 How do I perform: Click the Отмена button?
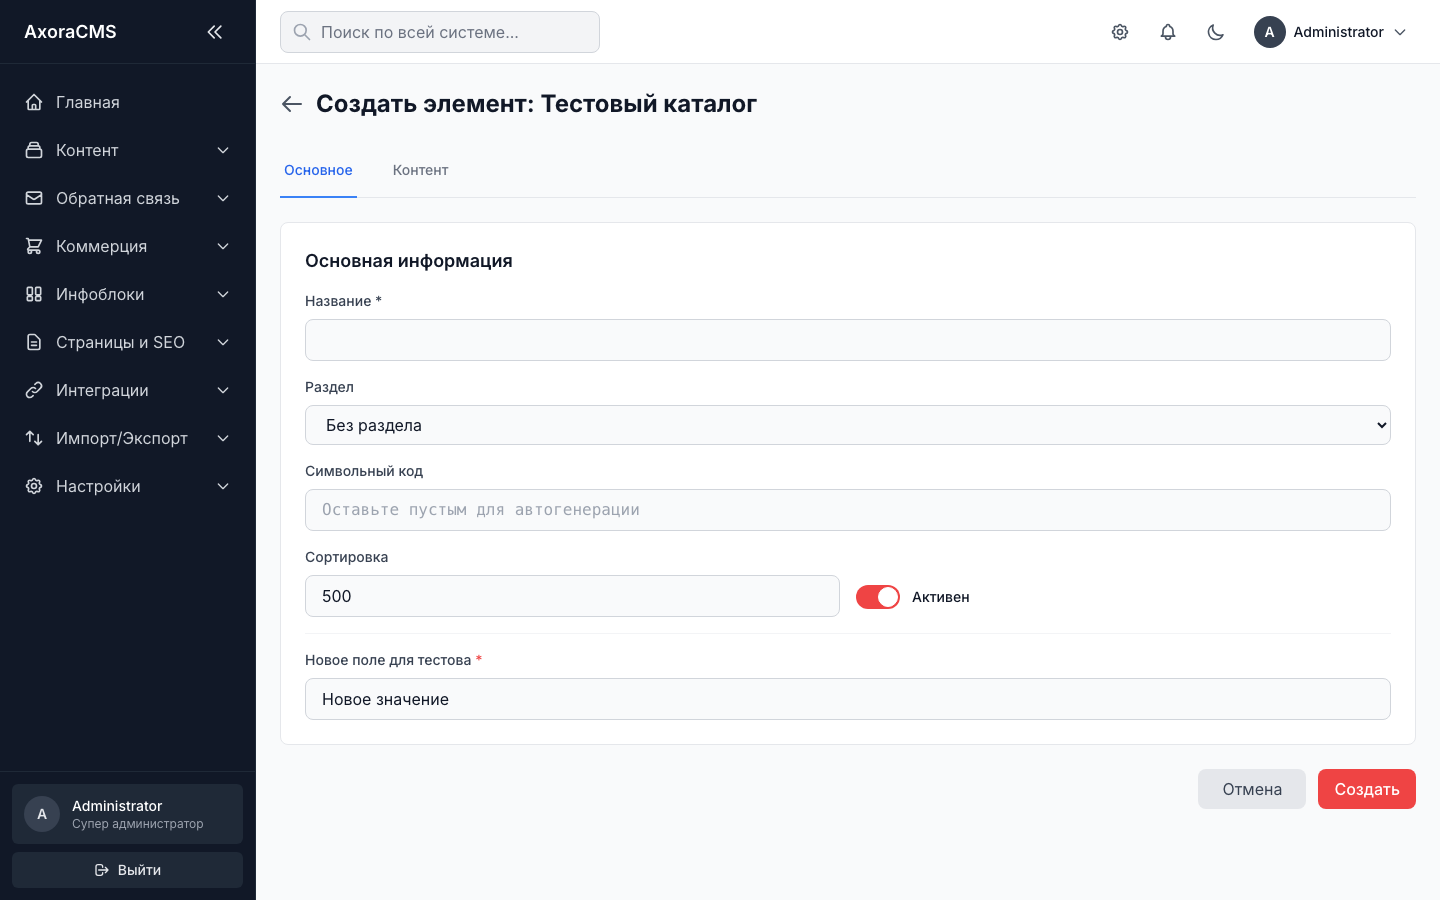point(1252,789)
